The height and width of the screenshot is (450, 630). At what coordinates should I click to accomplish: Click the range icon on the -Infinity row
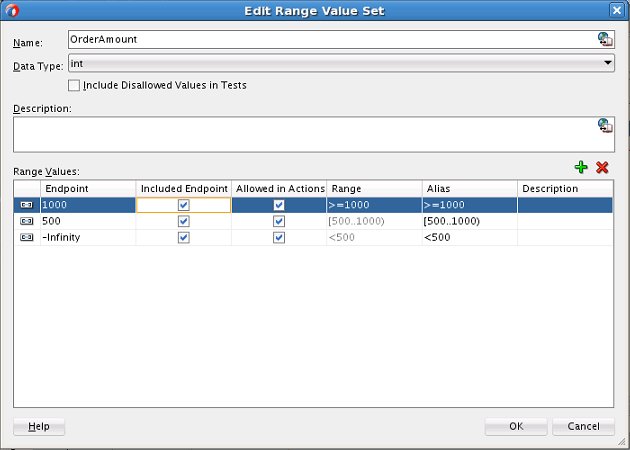tap(27, 237)
